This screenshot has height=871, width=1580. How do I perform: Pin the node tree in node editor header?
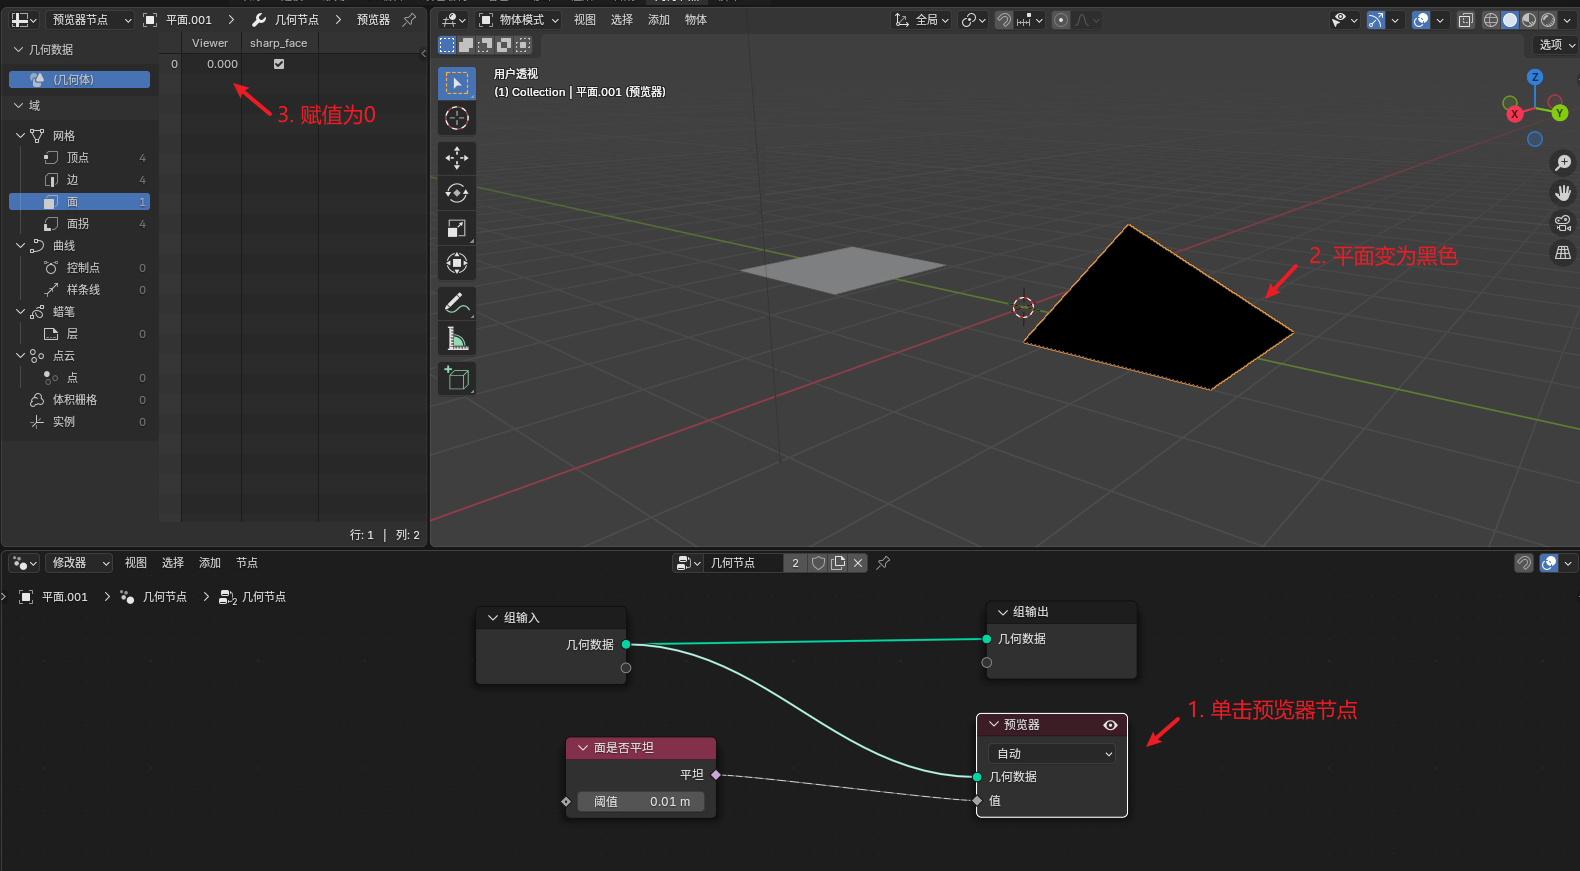pos(883,563)
